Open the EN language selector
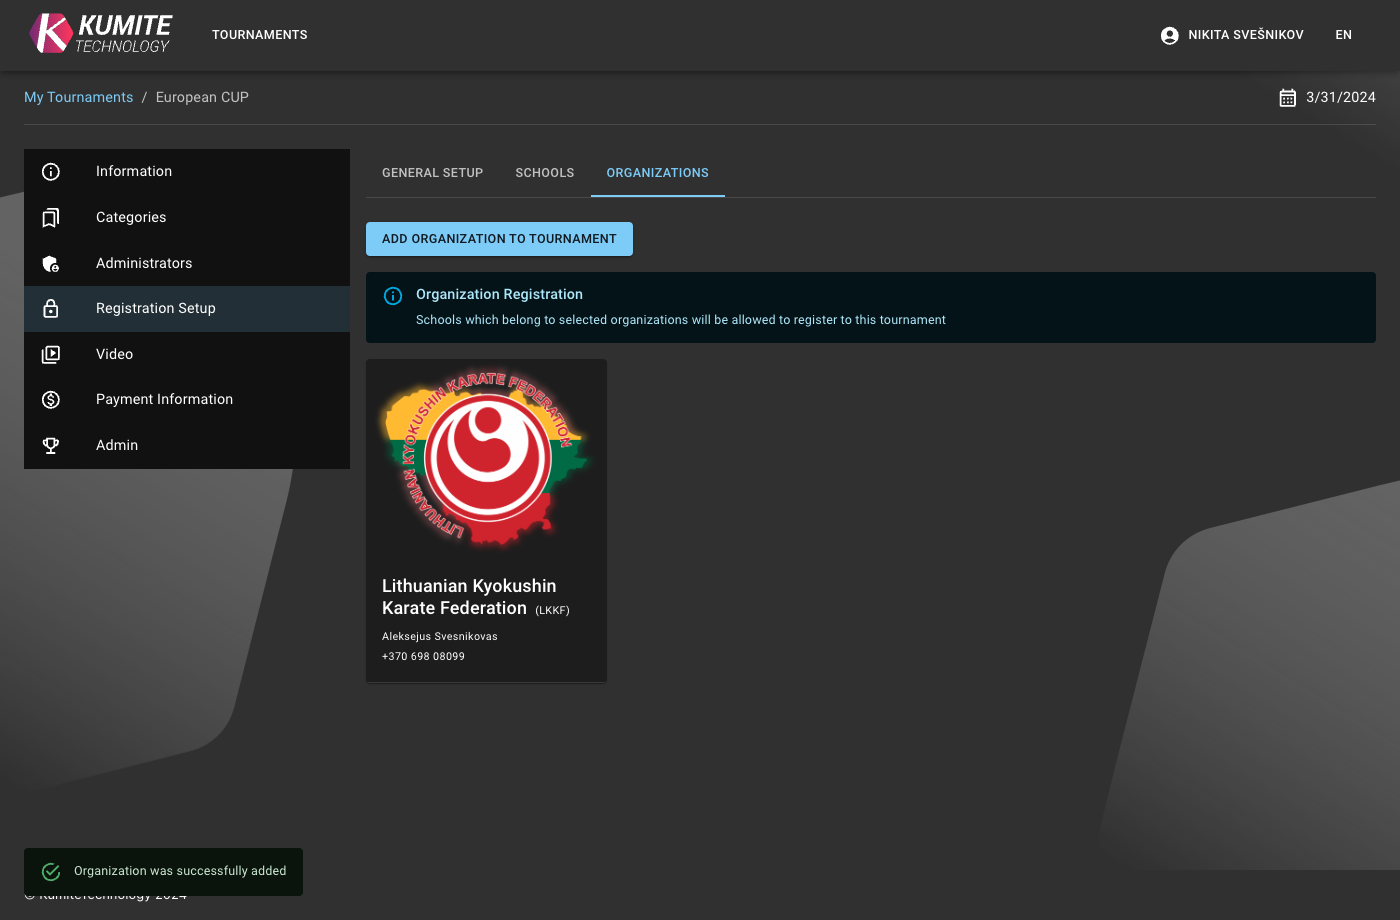Viewport: 1400px width, 920px height. click(x=1343, y=35)
